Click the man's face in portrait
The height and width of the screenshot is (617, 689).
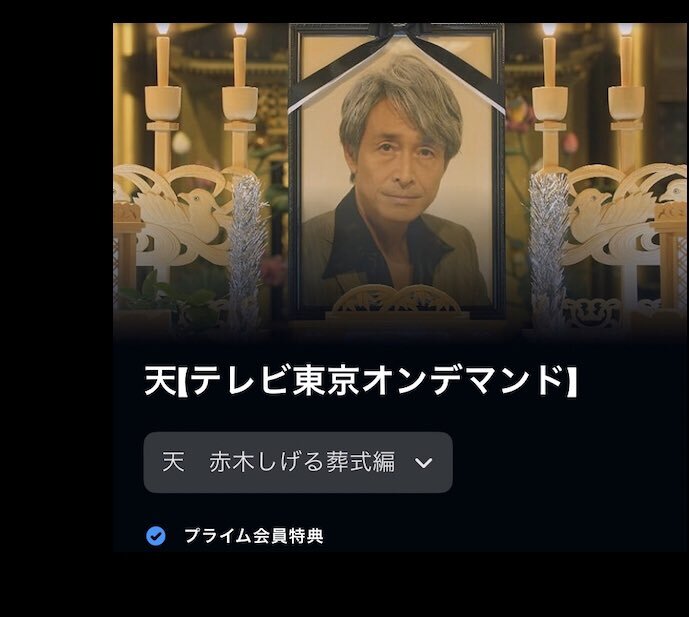[x=402, y=165]
